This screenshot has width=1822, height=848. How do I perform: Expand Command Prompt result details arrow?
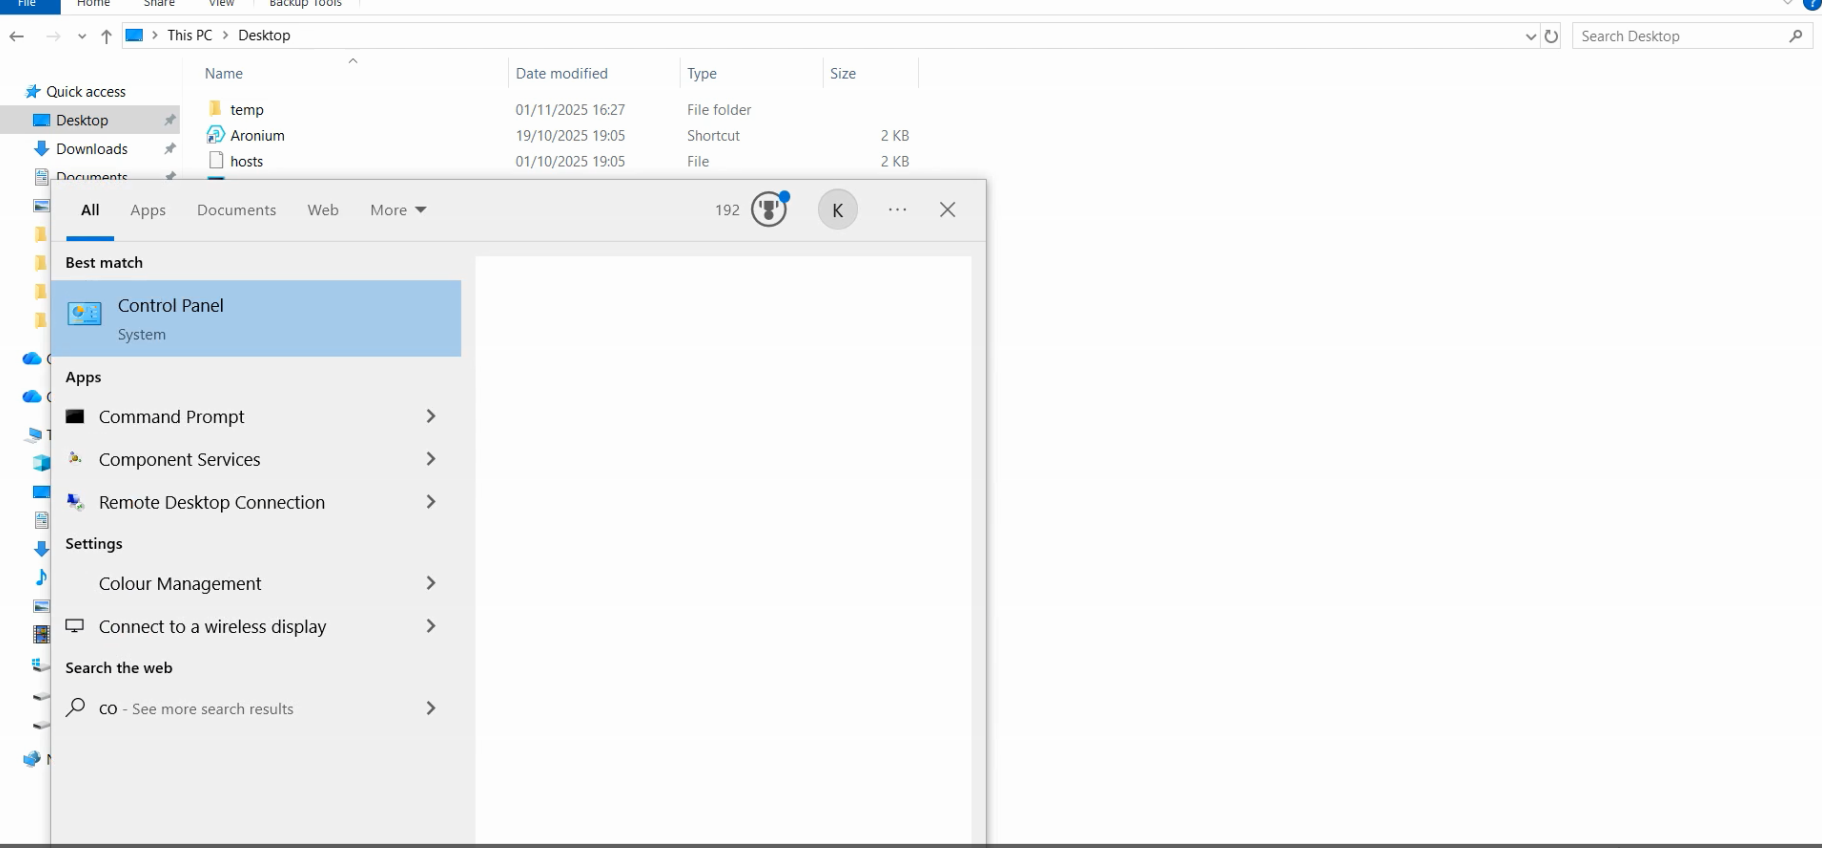pyautogui.click(x=431, y=416)
